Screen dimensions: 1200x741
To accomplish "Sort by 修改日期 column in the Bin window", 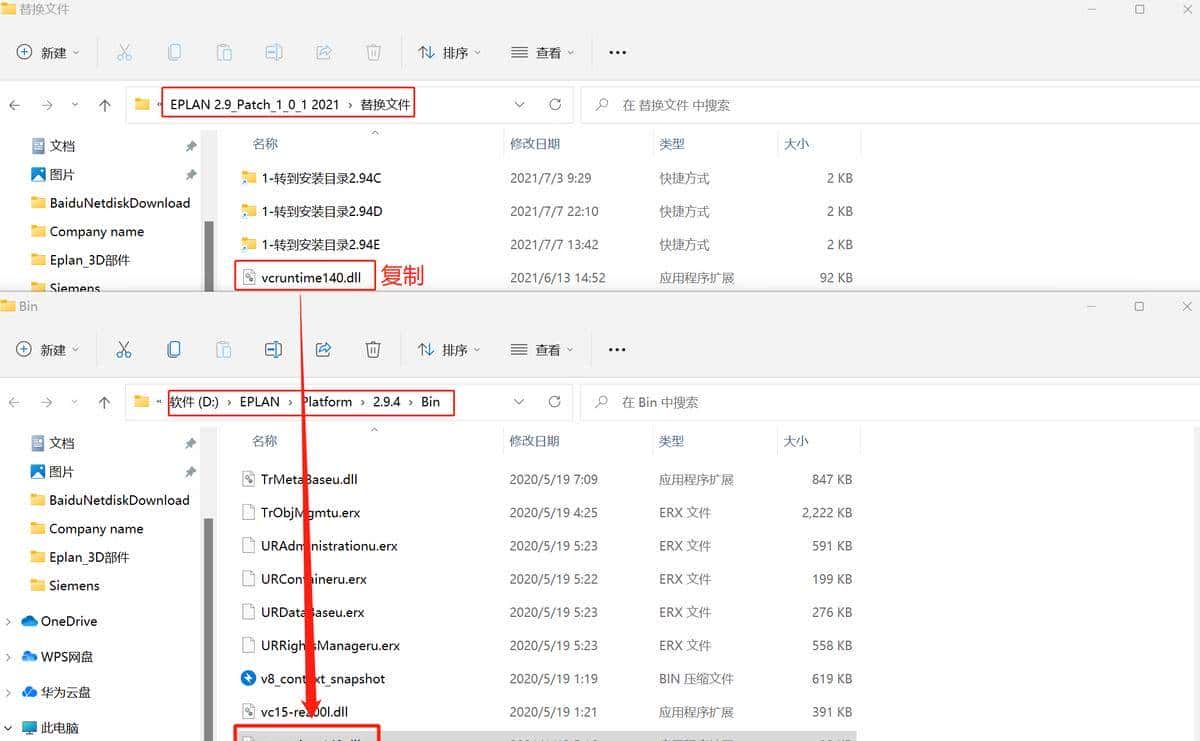I will 534,441.
